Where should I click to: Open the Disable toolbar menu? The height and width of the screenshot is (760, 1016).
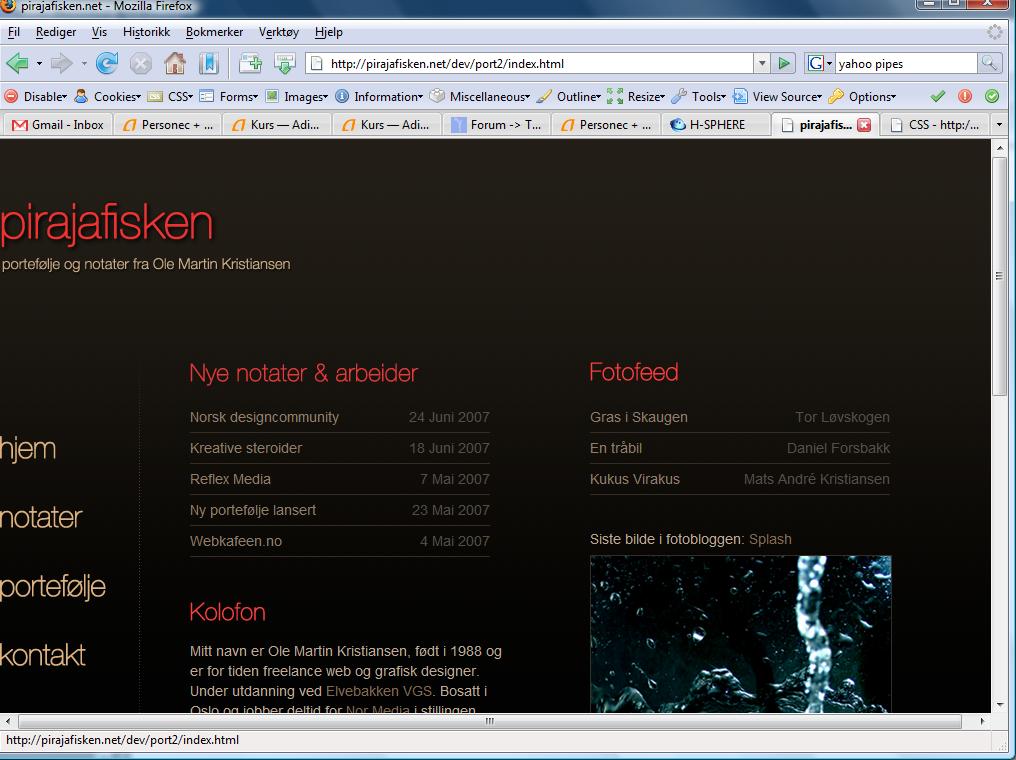(x=36, y=97)
